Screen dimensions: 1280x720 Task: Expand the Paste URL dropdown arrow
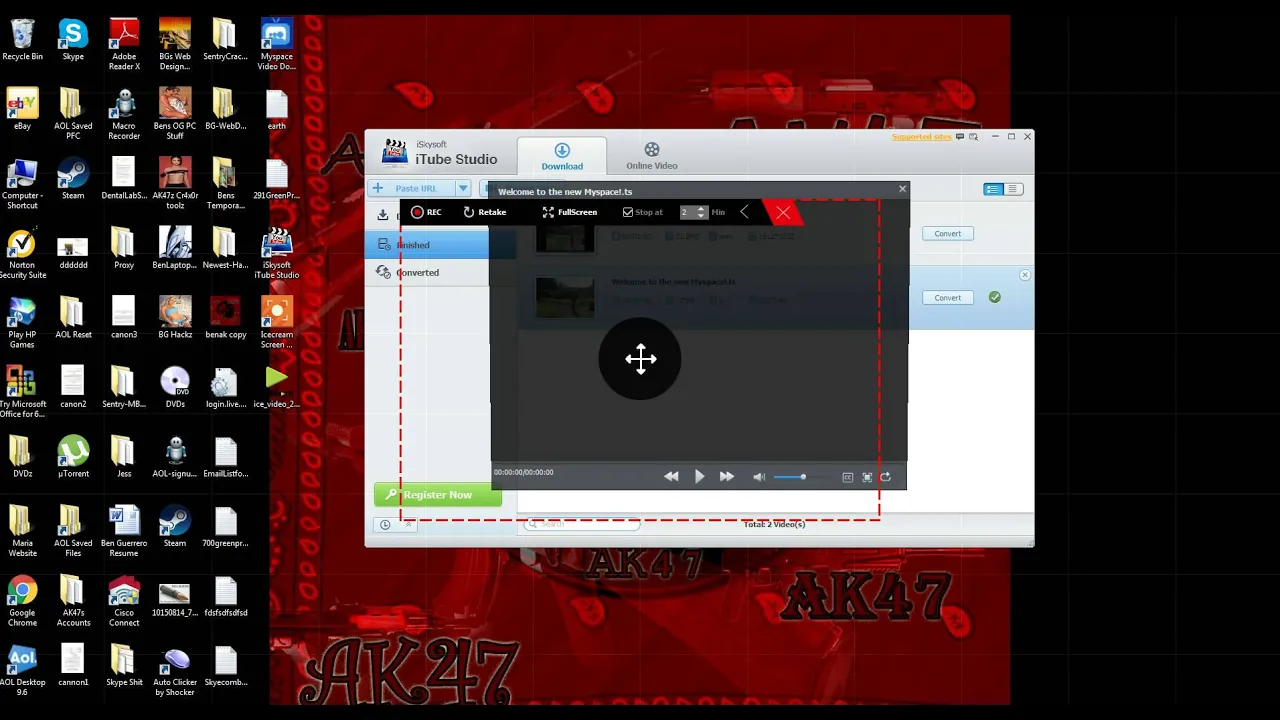pyautogui.click(x=462, y=188)
